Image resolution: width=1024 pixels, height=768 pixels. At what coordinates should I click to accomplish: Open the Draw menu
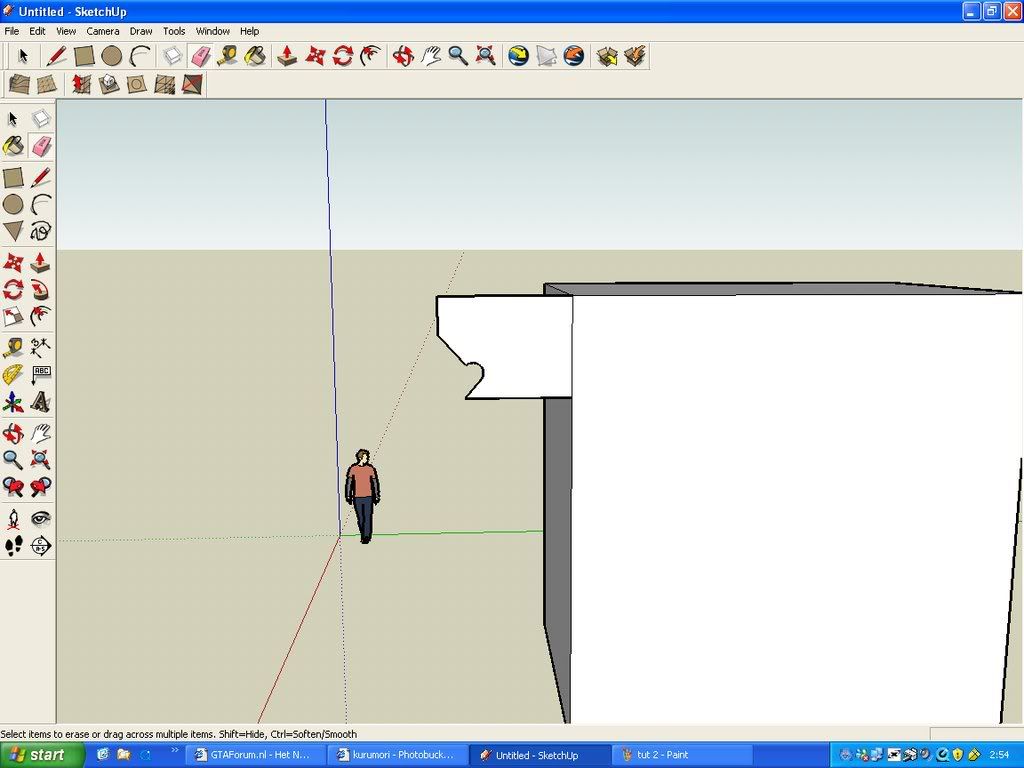click(140, 31)
